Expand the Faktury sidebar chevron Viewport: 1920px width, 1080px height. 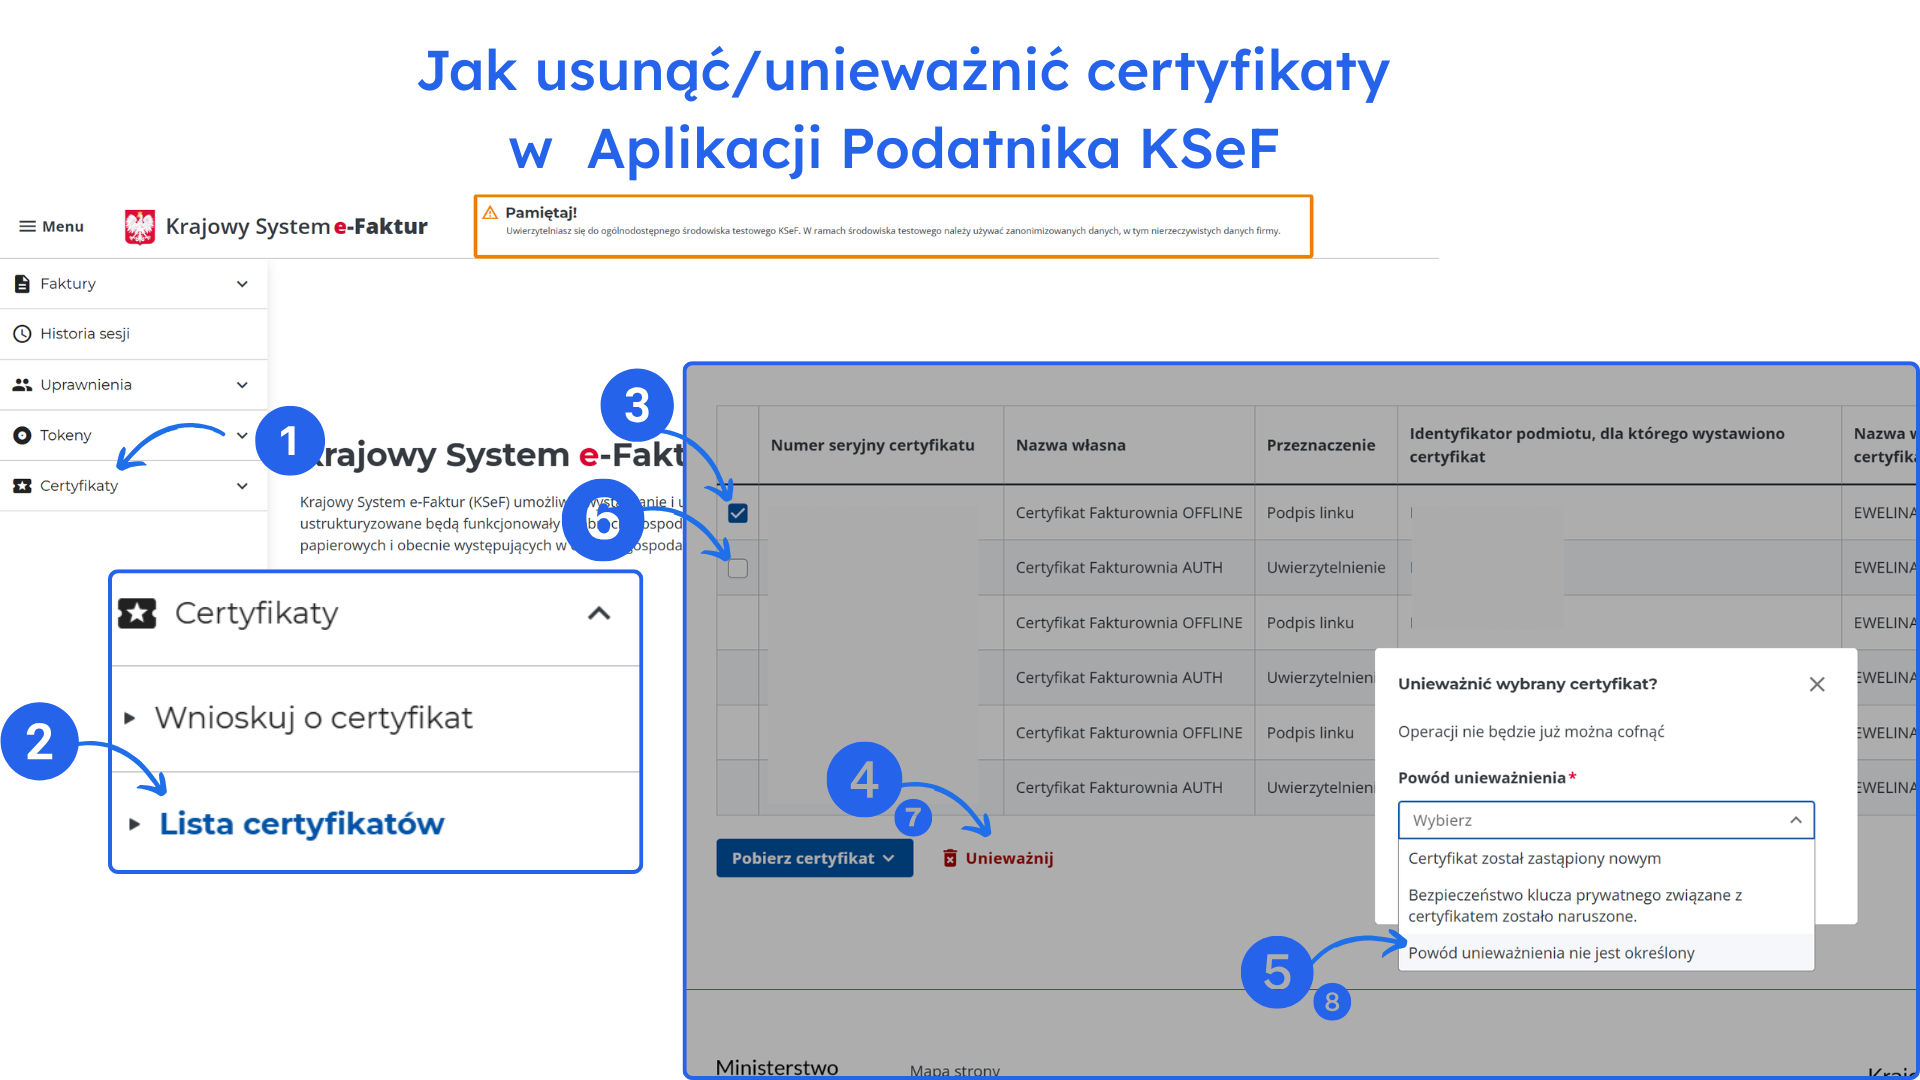pos(241,283)
